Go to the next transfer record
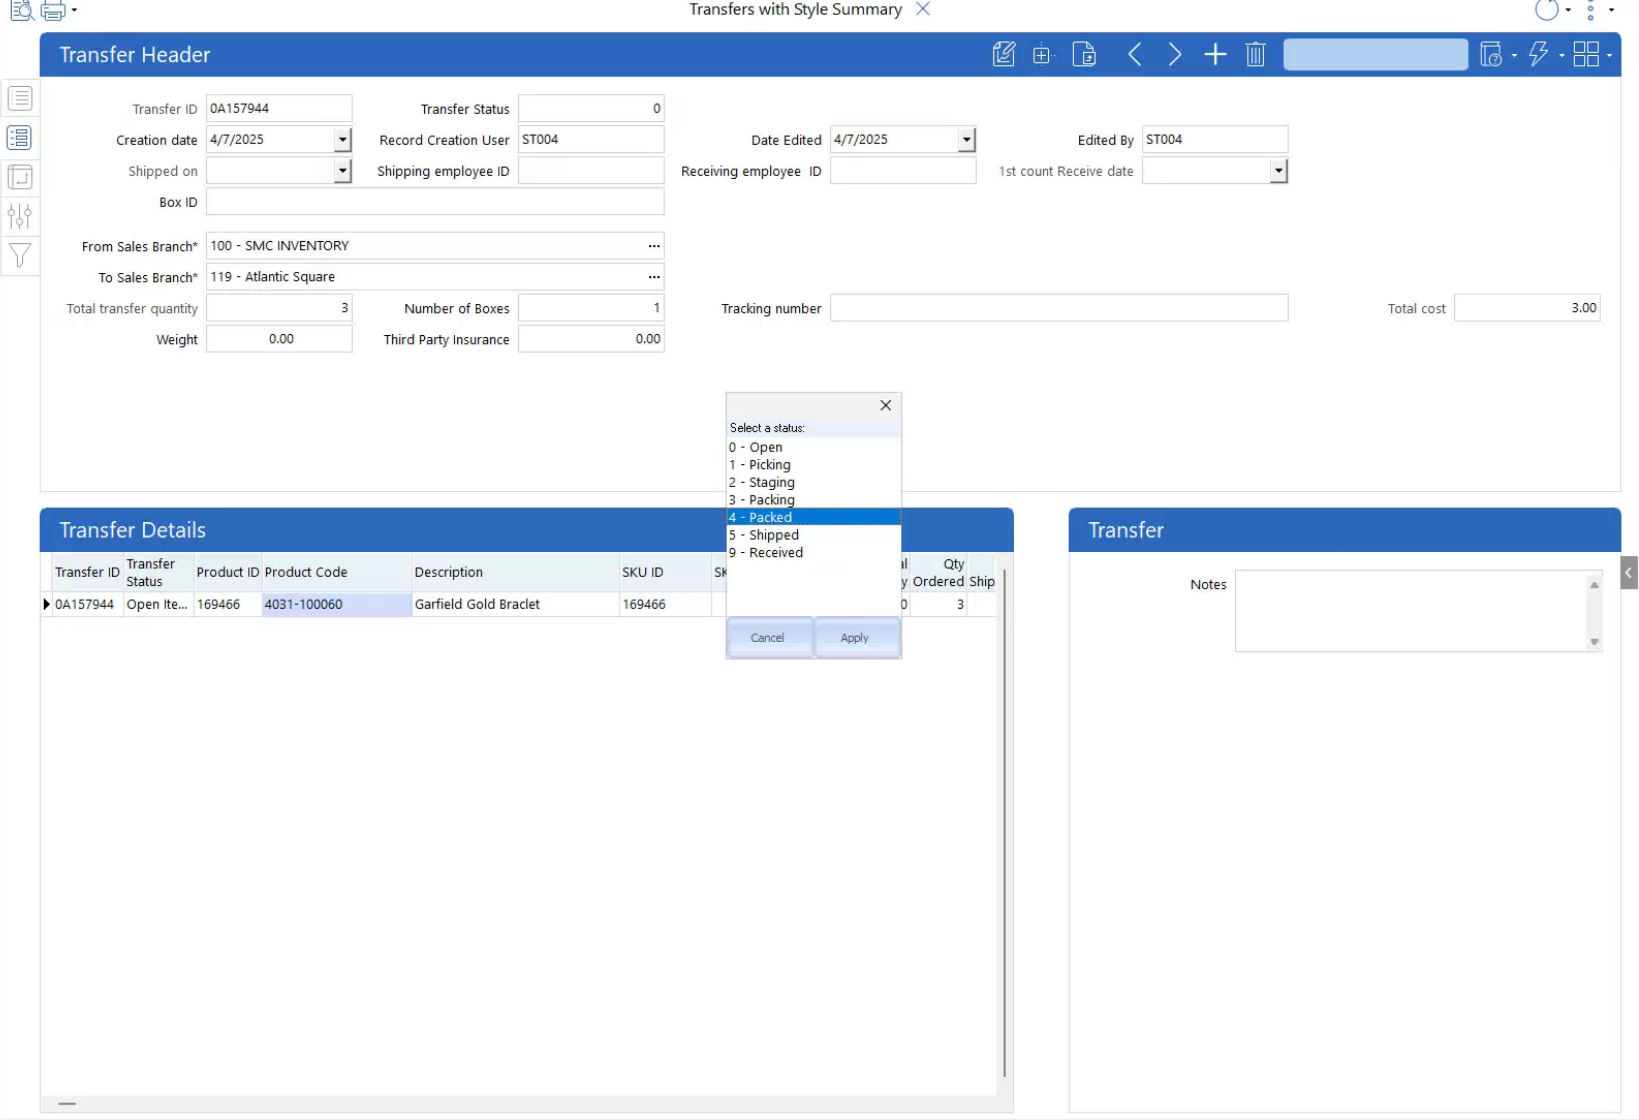This screenshot has height=1120, width=1639. (x=1175, y=54)
